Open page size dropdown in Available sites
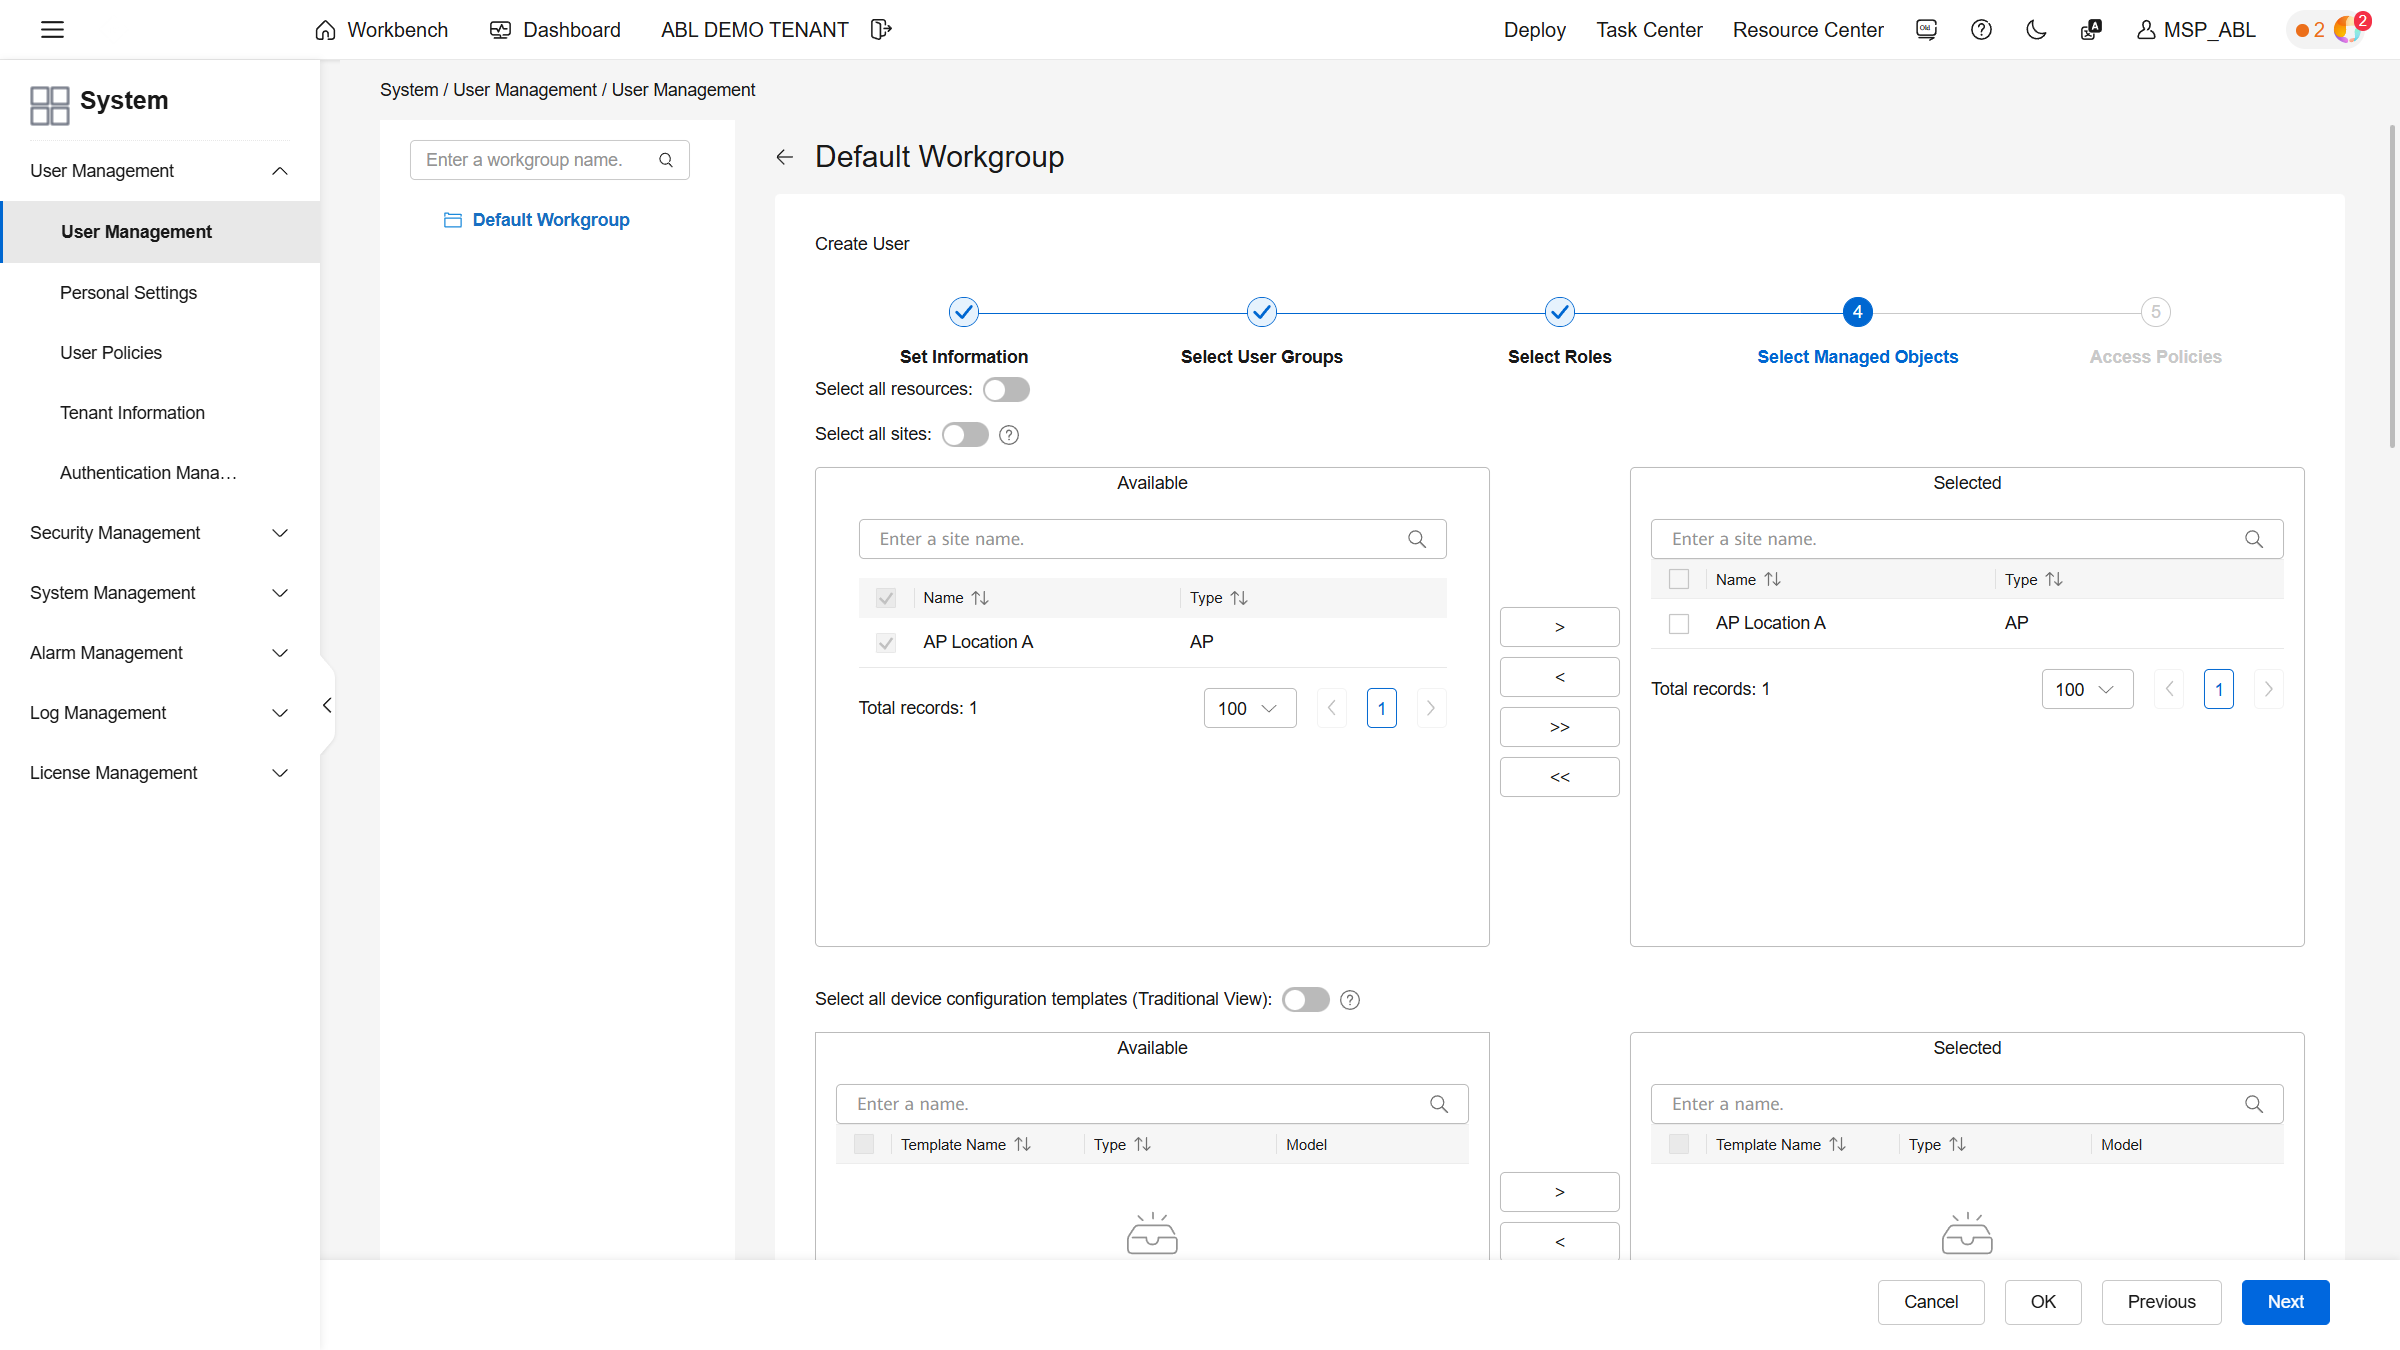 1249,708
